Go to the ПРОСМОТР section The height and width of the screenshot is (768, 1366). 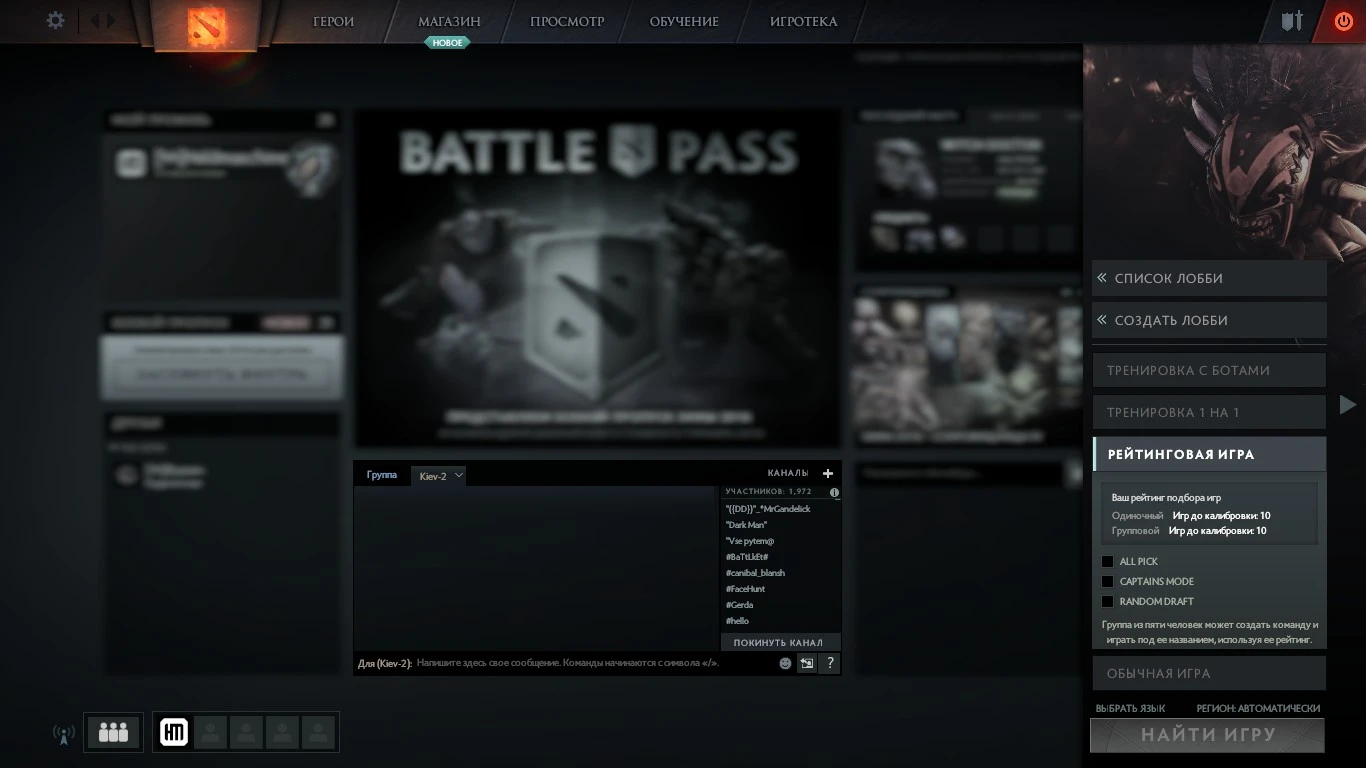(x=567, y=21)
